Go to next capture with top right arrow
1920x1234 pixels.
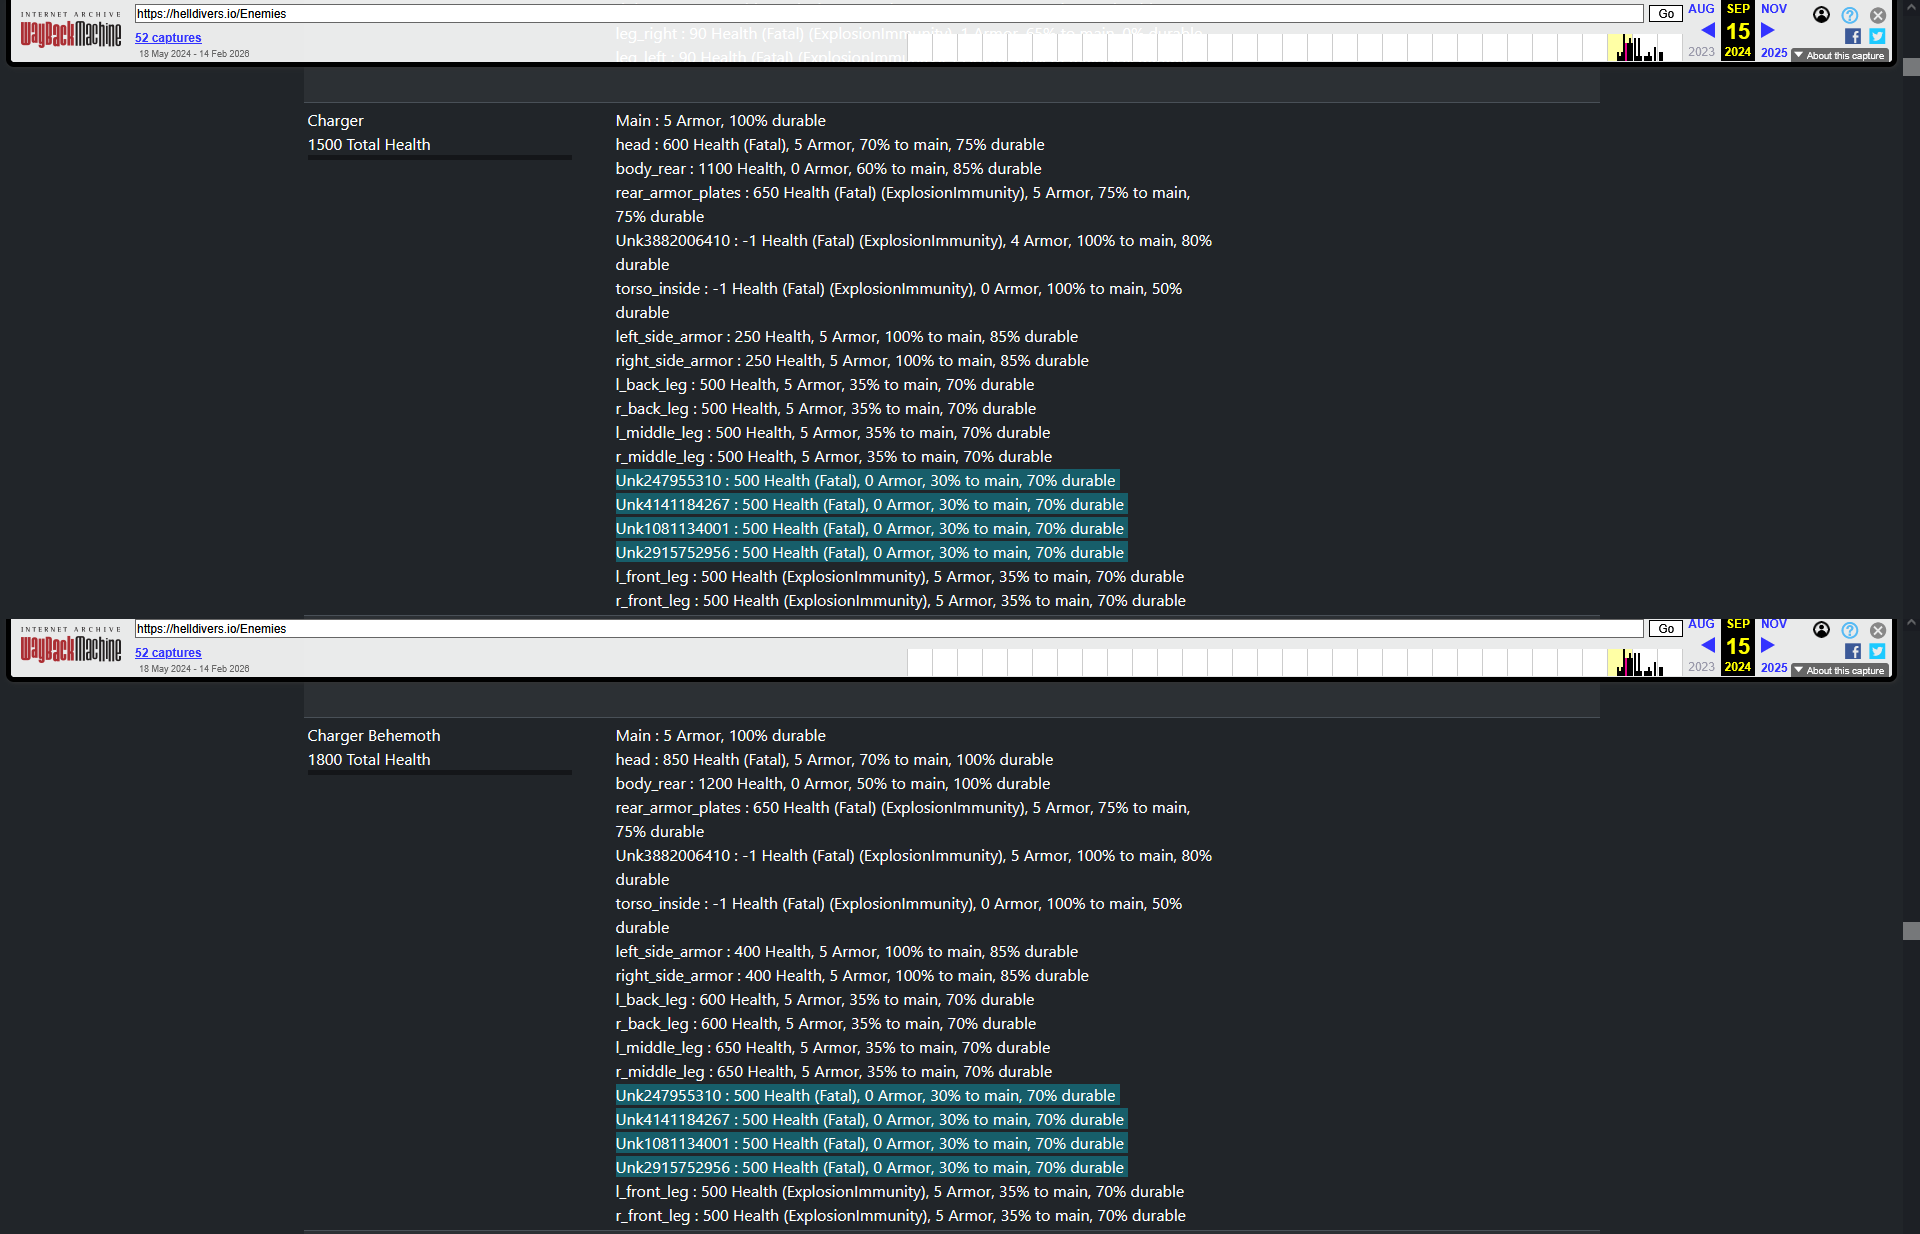[x=1768, y=30]
